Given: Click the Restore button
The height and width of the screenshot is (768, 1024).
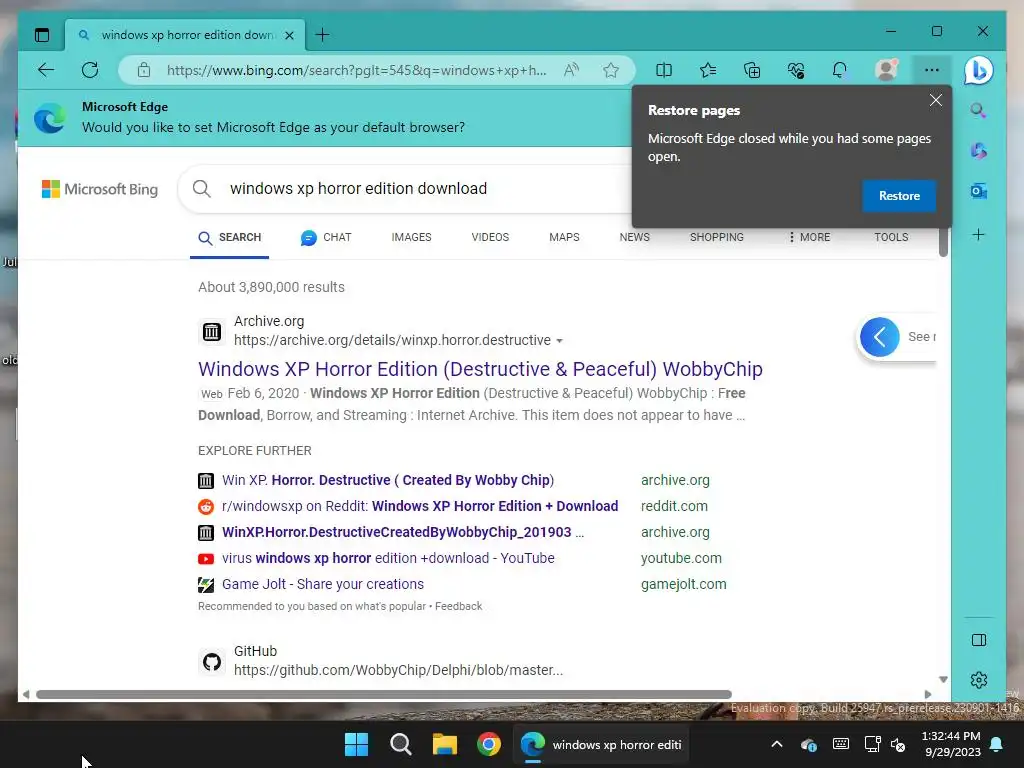Looking at the screenshot, I should [x=899, y=196].
